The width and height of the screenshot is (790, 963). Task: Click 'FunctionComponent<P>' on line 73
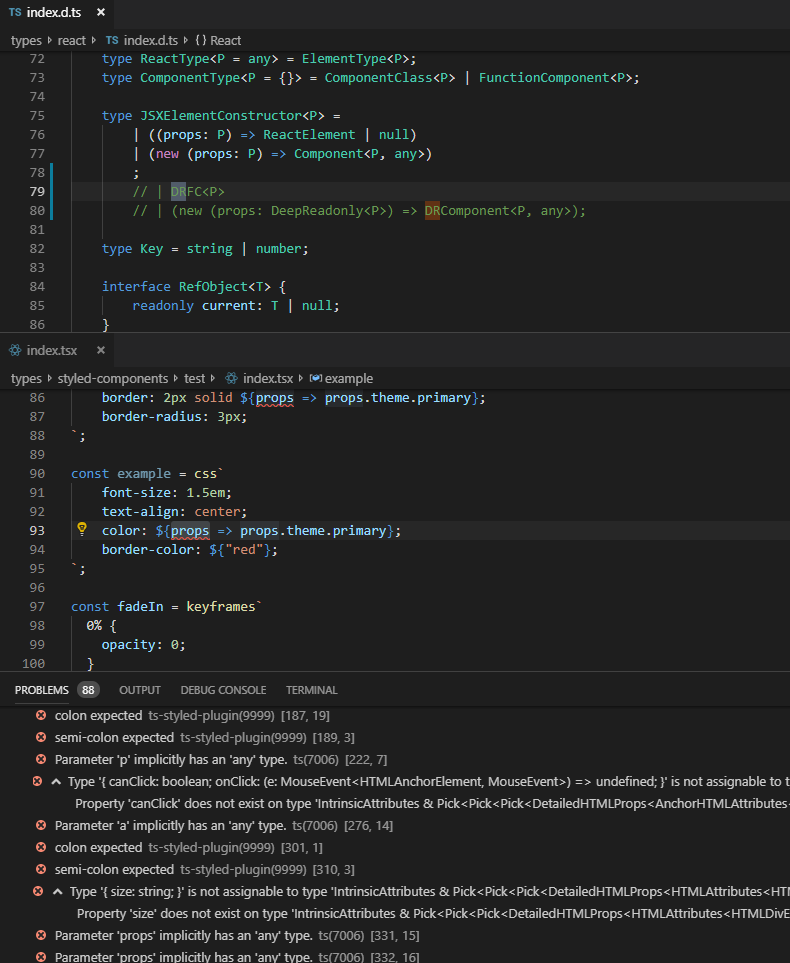(555, 77)
